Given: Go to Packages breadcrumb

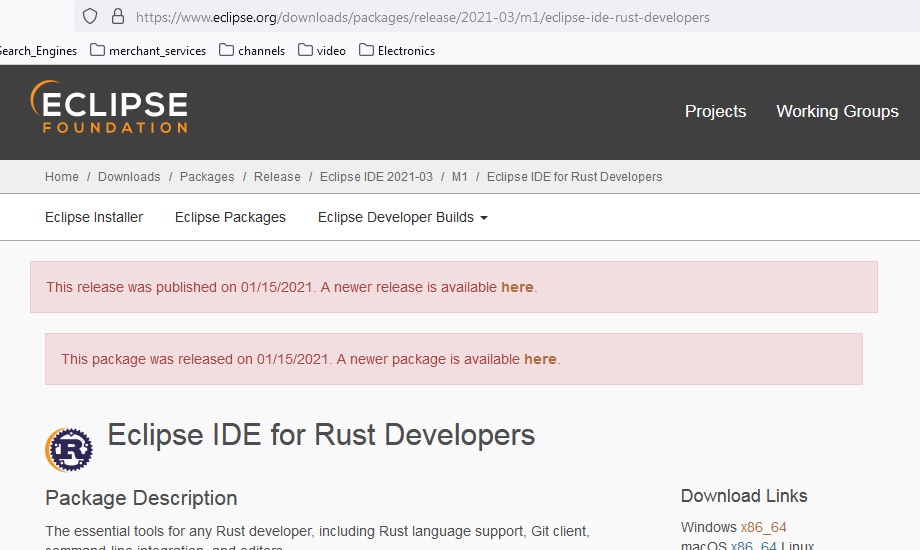Looking at the screenshot, I should click(207, 177).
